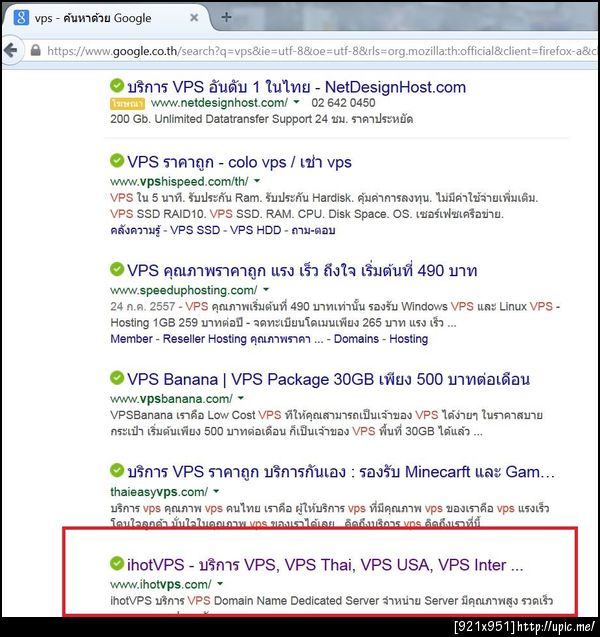
Task: Expand dropdown arrow next to www.speeduphosting.com/
Action: 266,290
